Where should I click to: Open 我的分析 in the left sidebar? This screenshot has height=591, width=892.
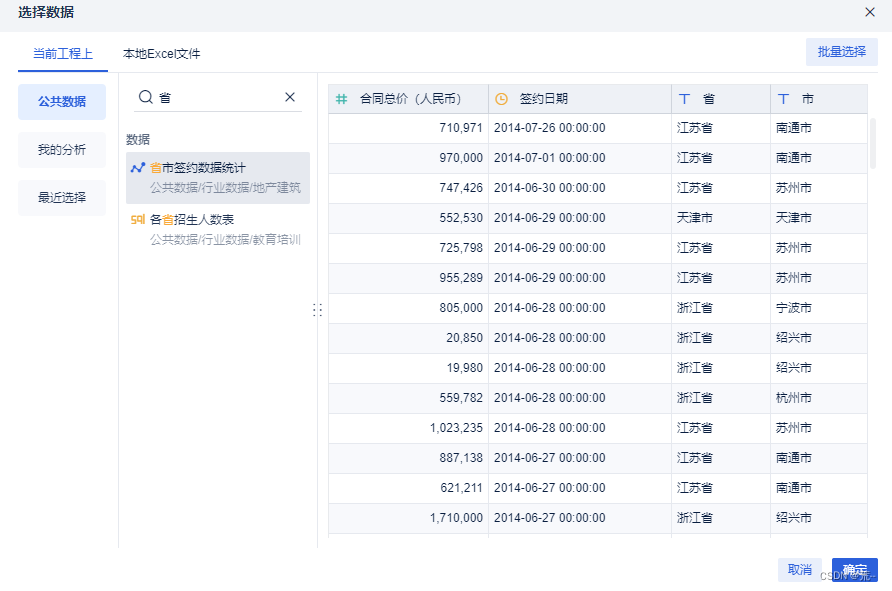[x=61, y=150]
